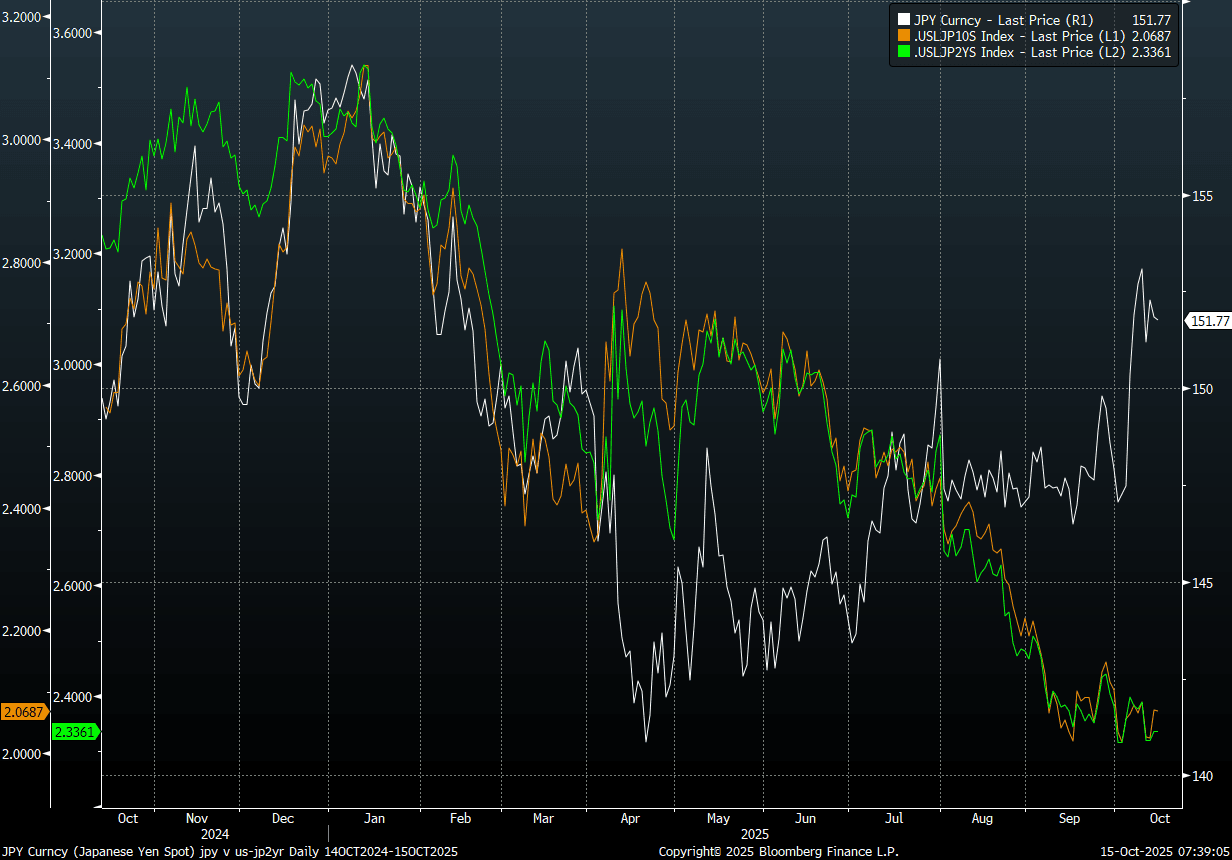Screen dimensions: 1232x860
Task: Click the green 2.3361 value tag on left axis
Action: click(74, 732)
